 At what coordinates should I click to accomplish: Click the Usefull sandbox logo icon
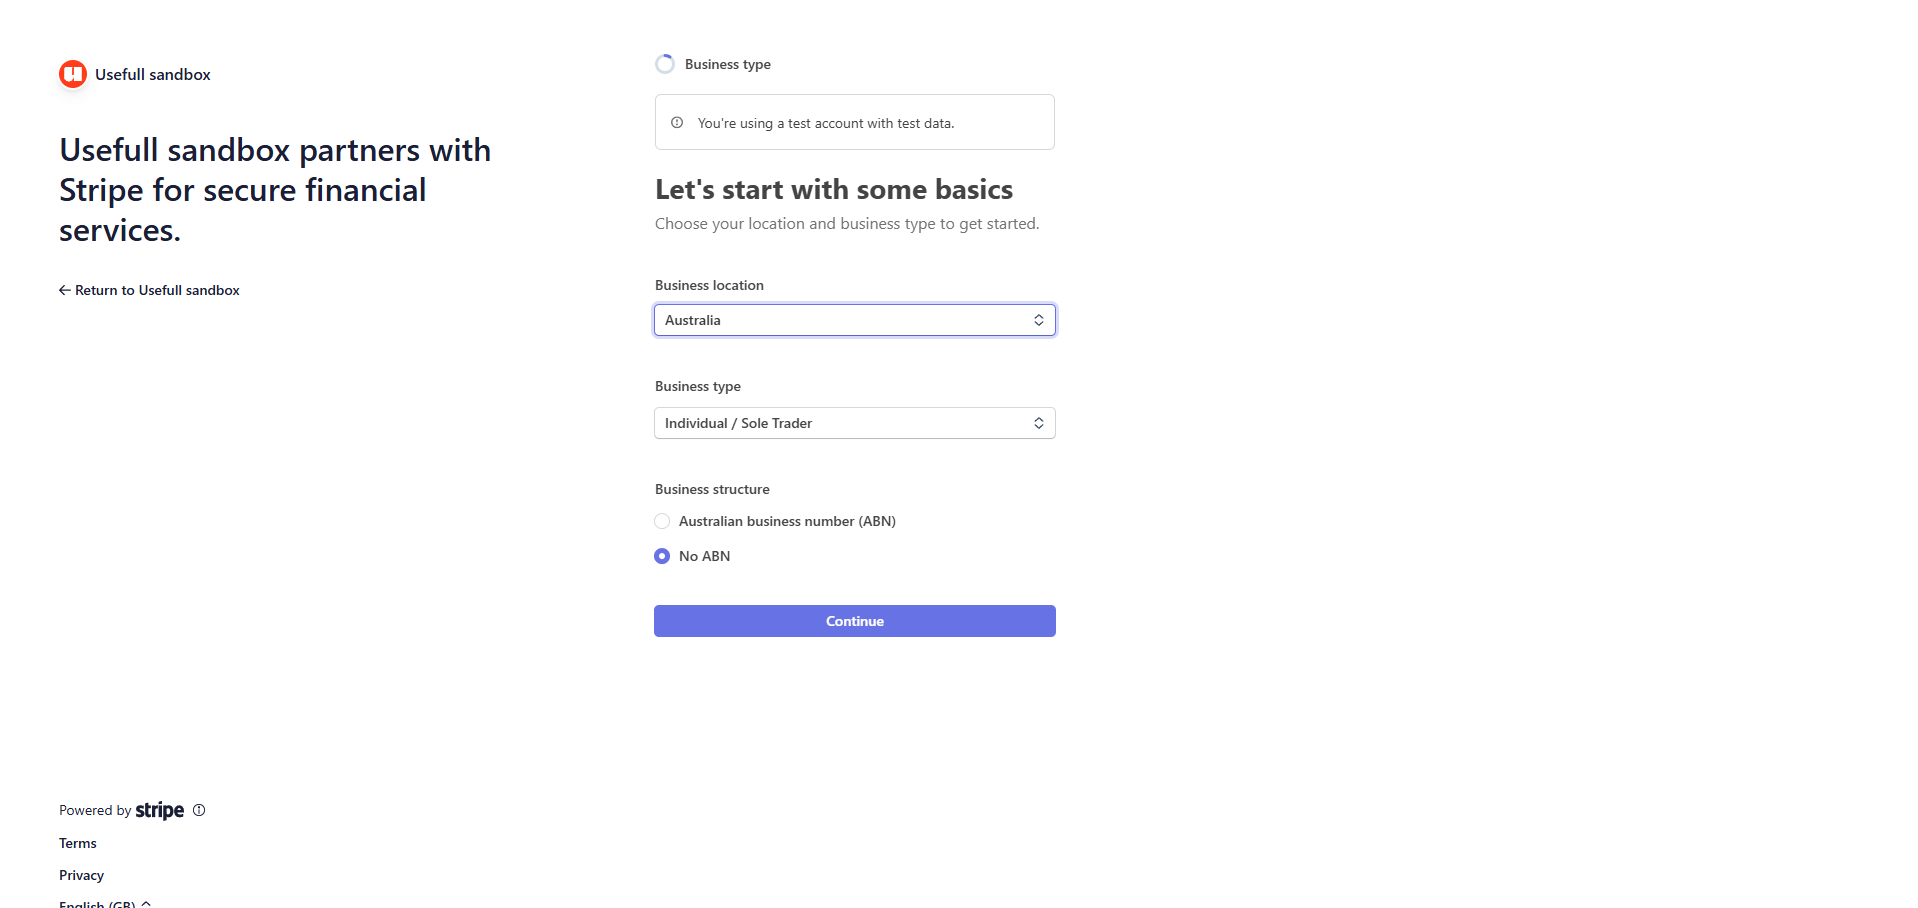[x=72, y=73]
